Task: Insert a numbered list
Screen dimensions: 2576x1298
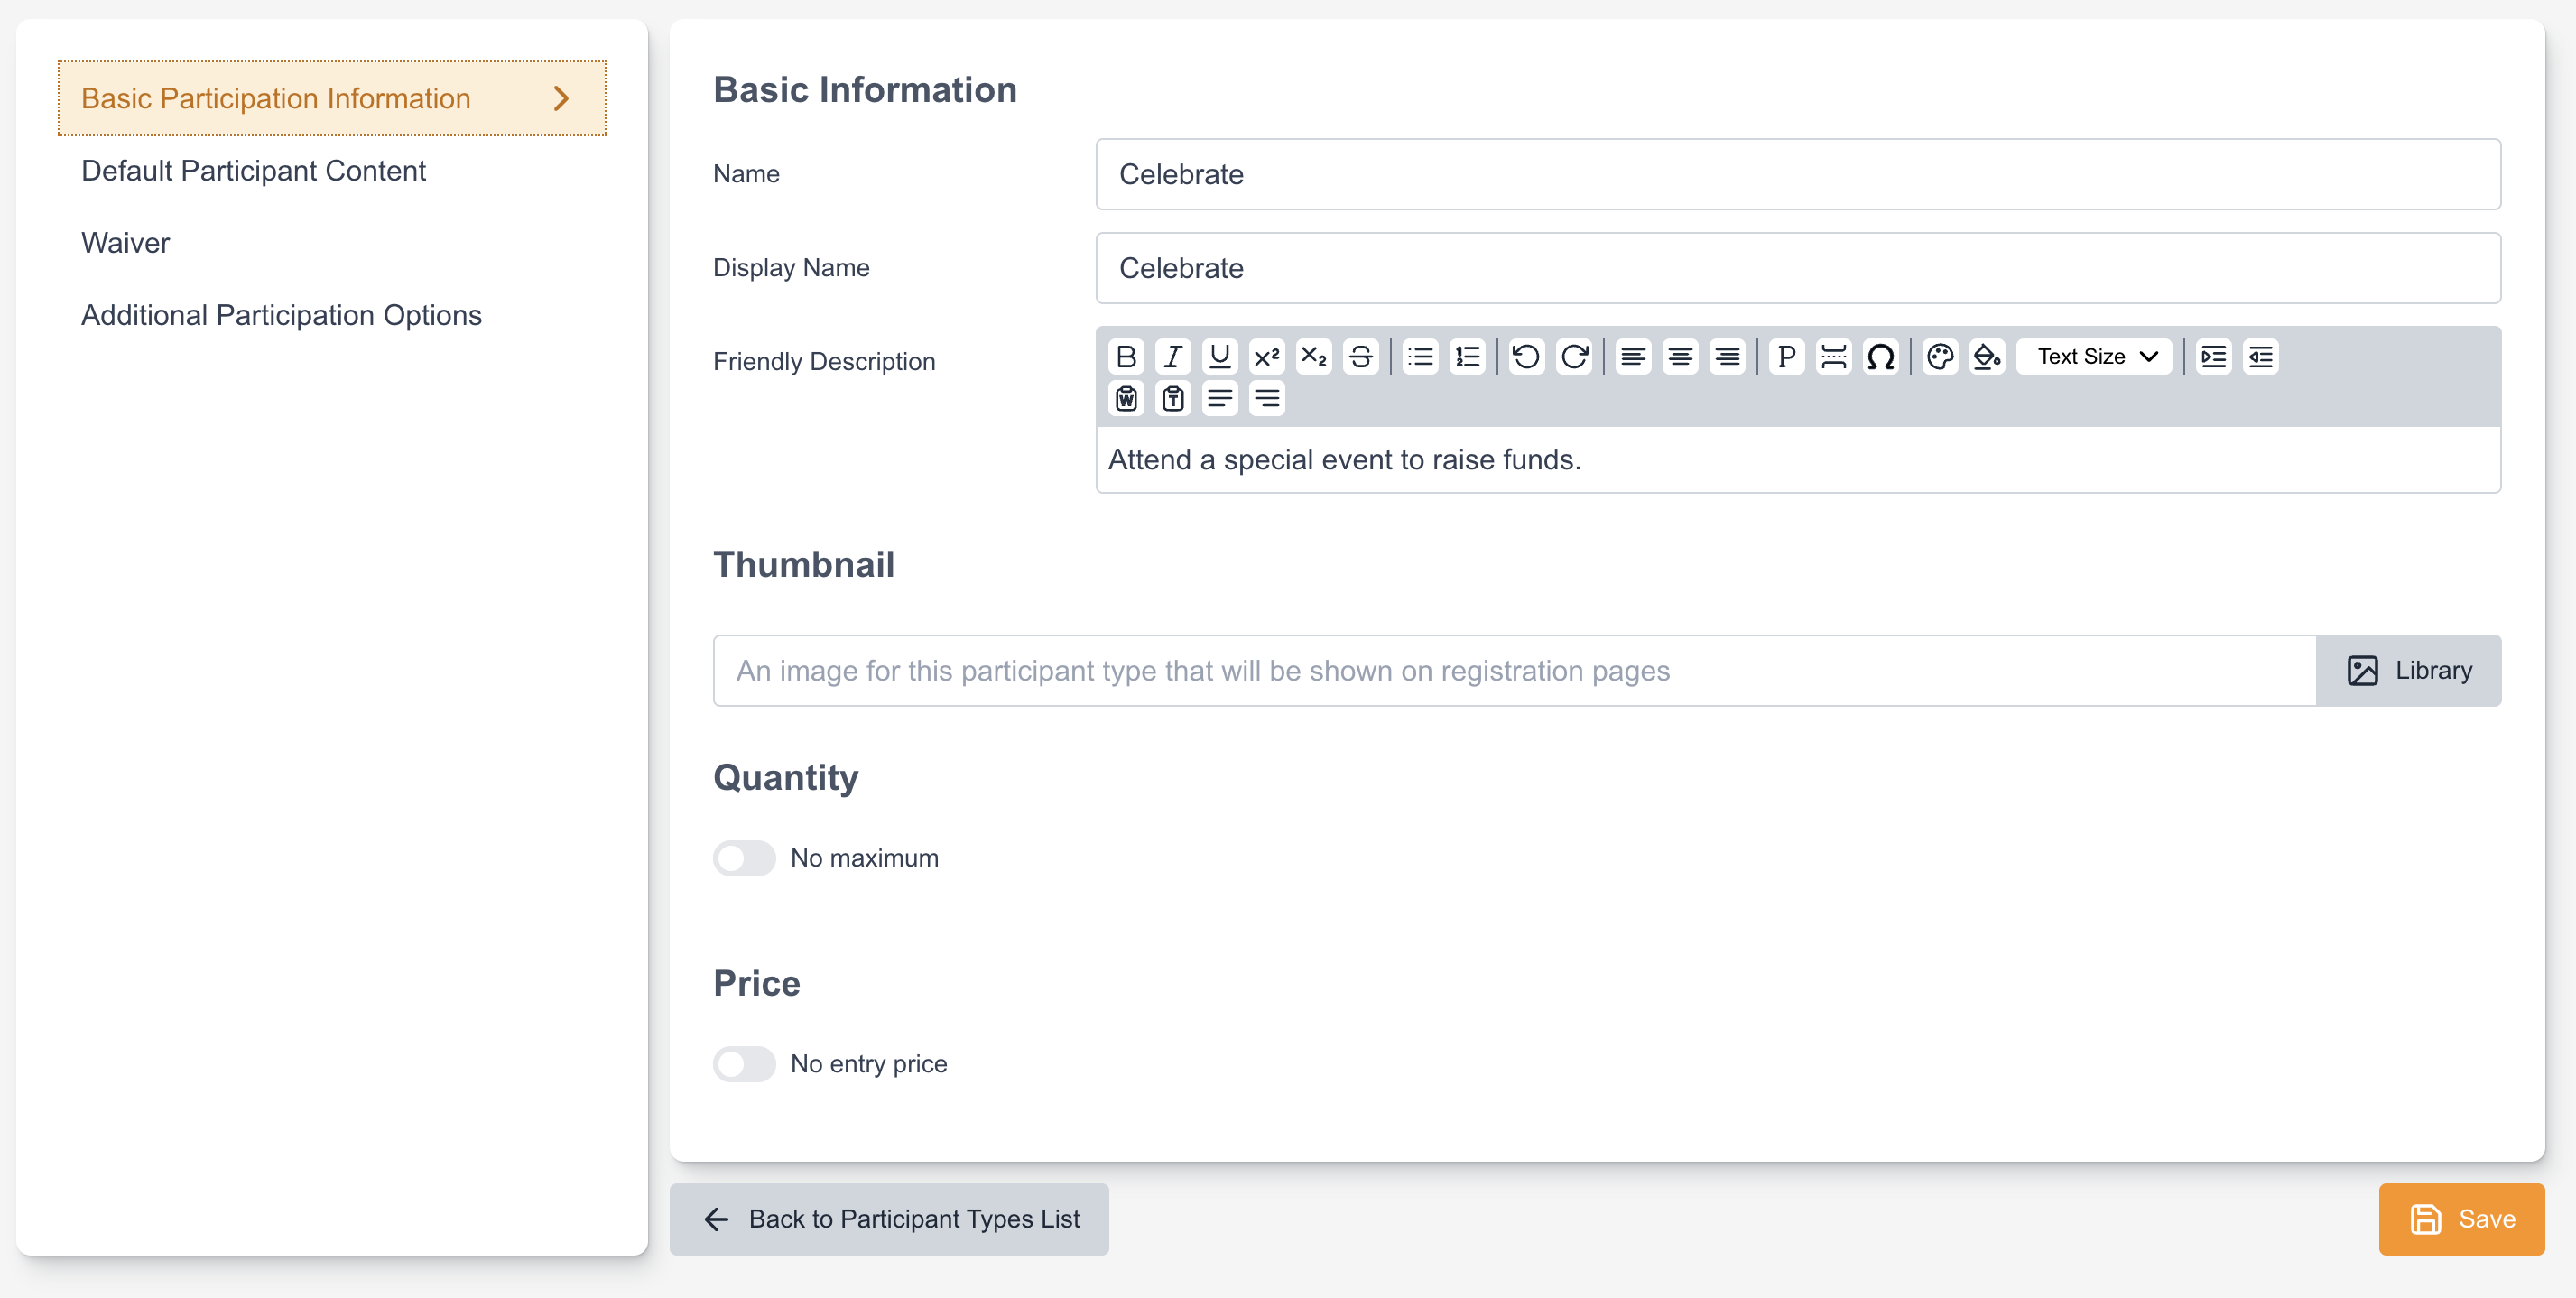Action: coord(1467,357)
